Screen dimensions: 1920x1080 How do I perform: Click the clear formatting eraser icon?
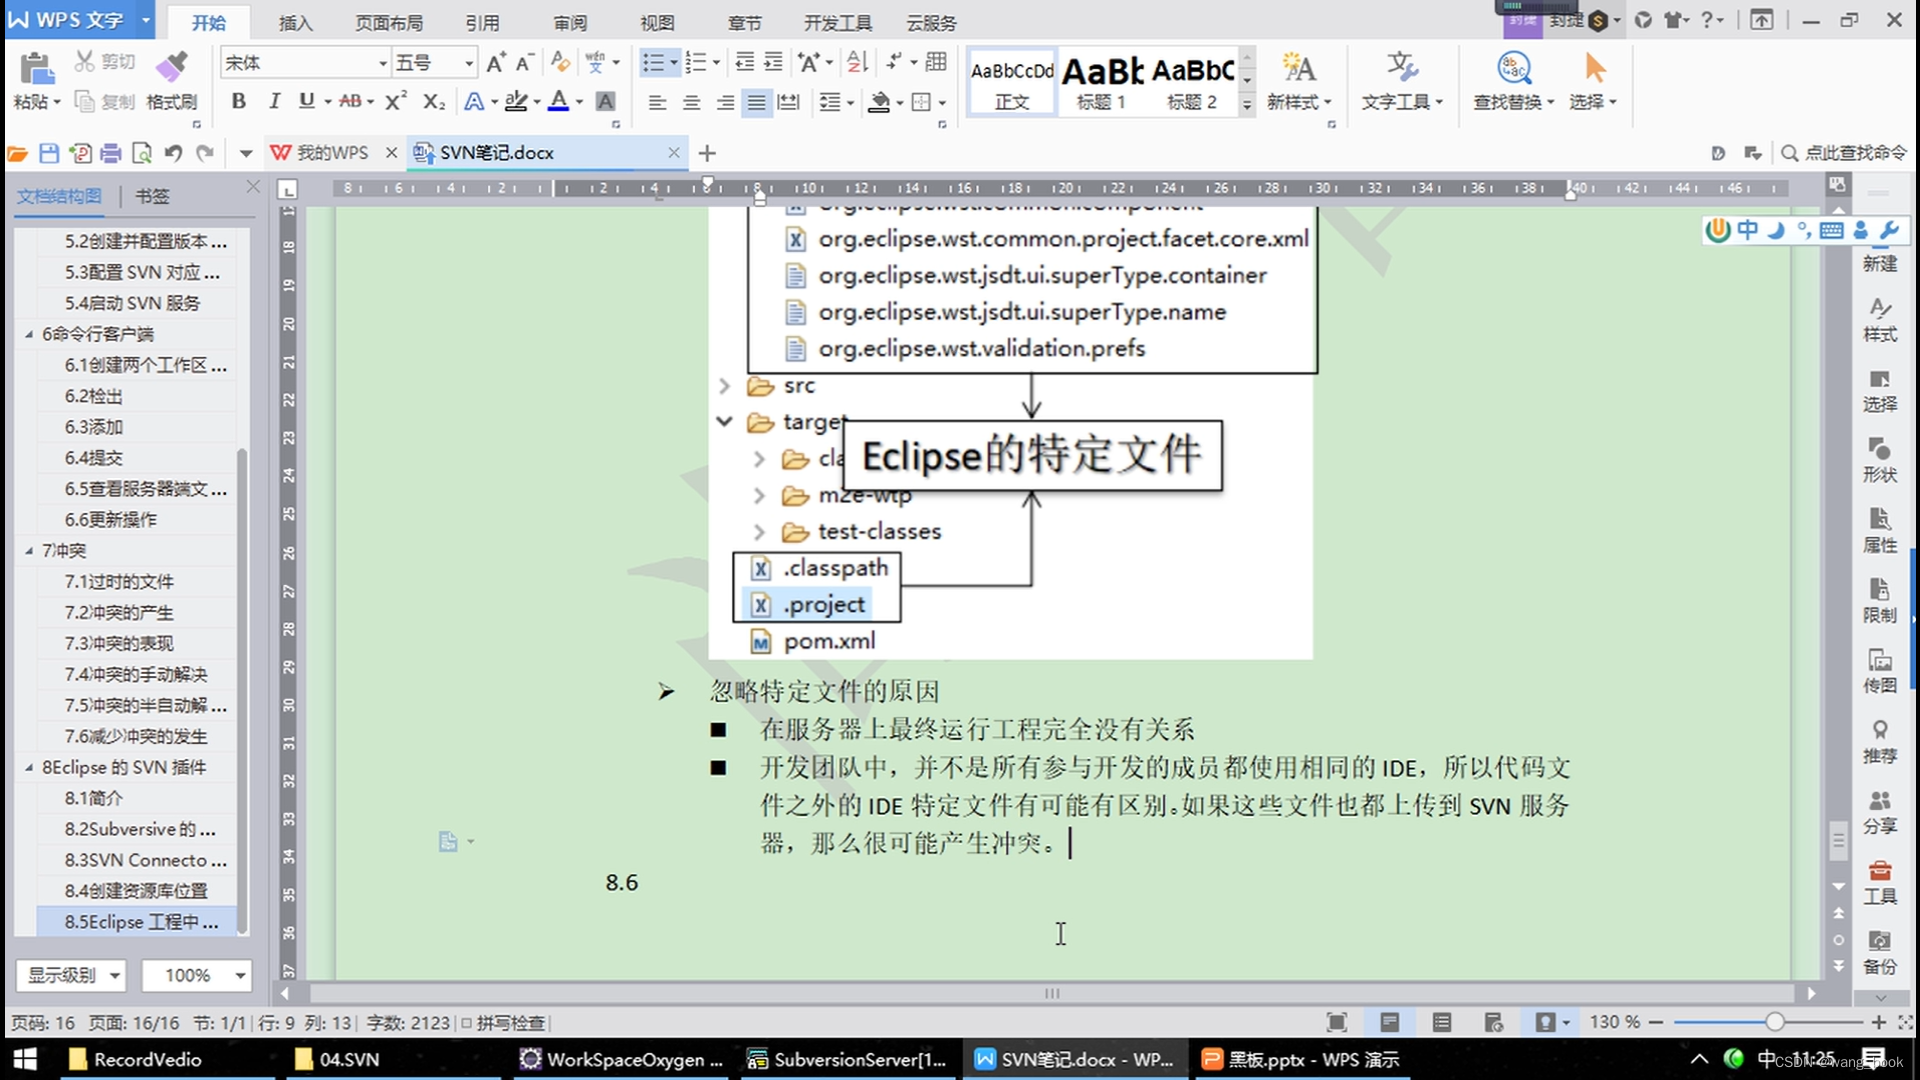[561, 63]
